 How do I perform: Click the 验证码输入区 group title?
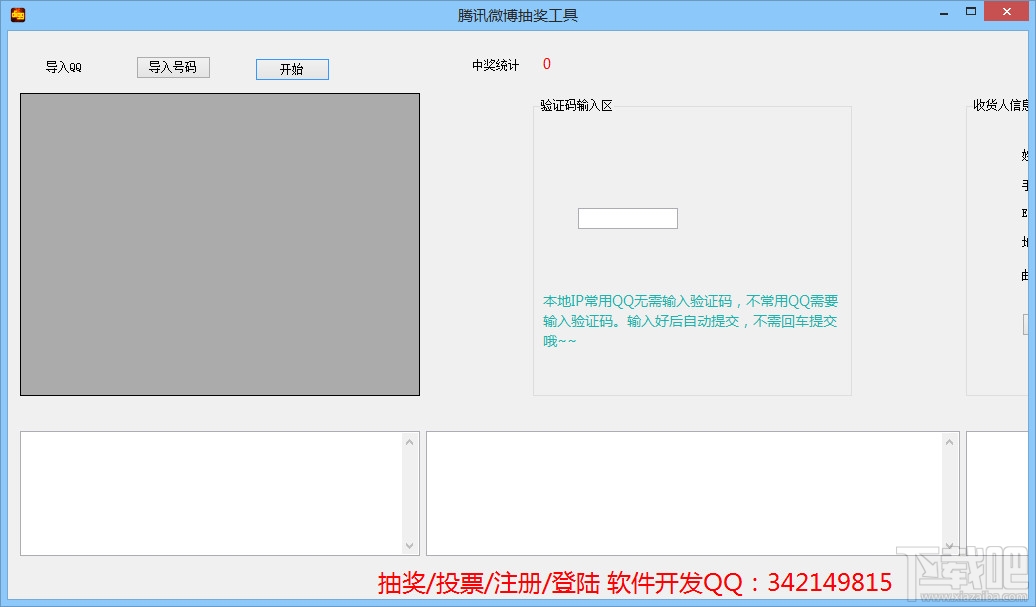pyautogui.click(x=576, y=106)
